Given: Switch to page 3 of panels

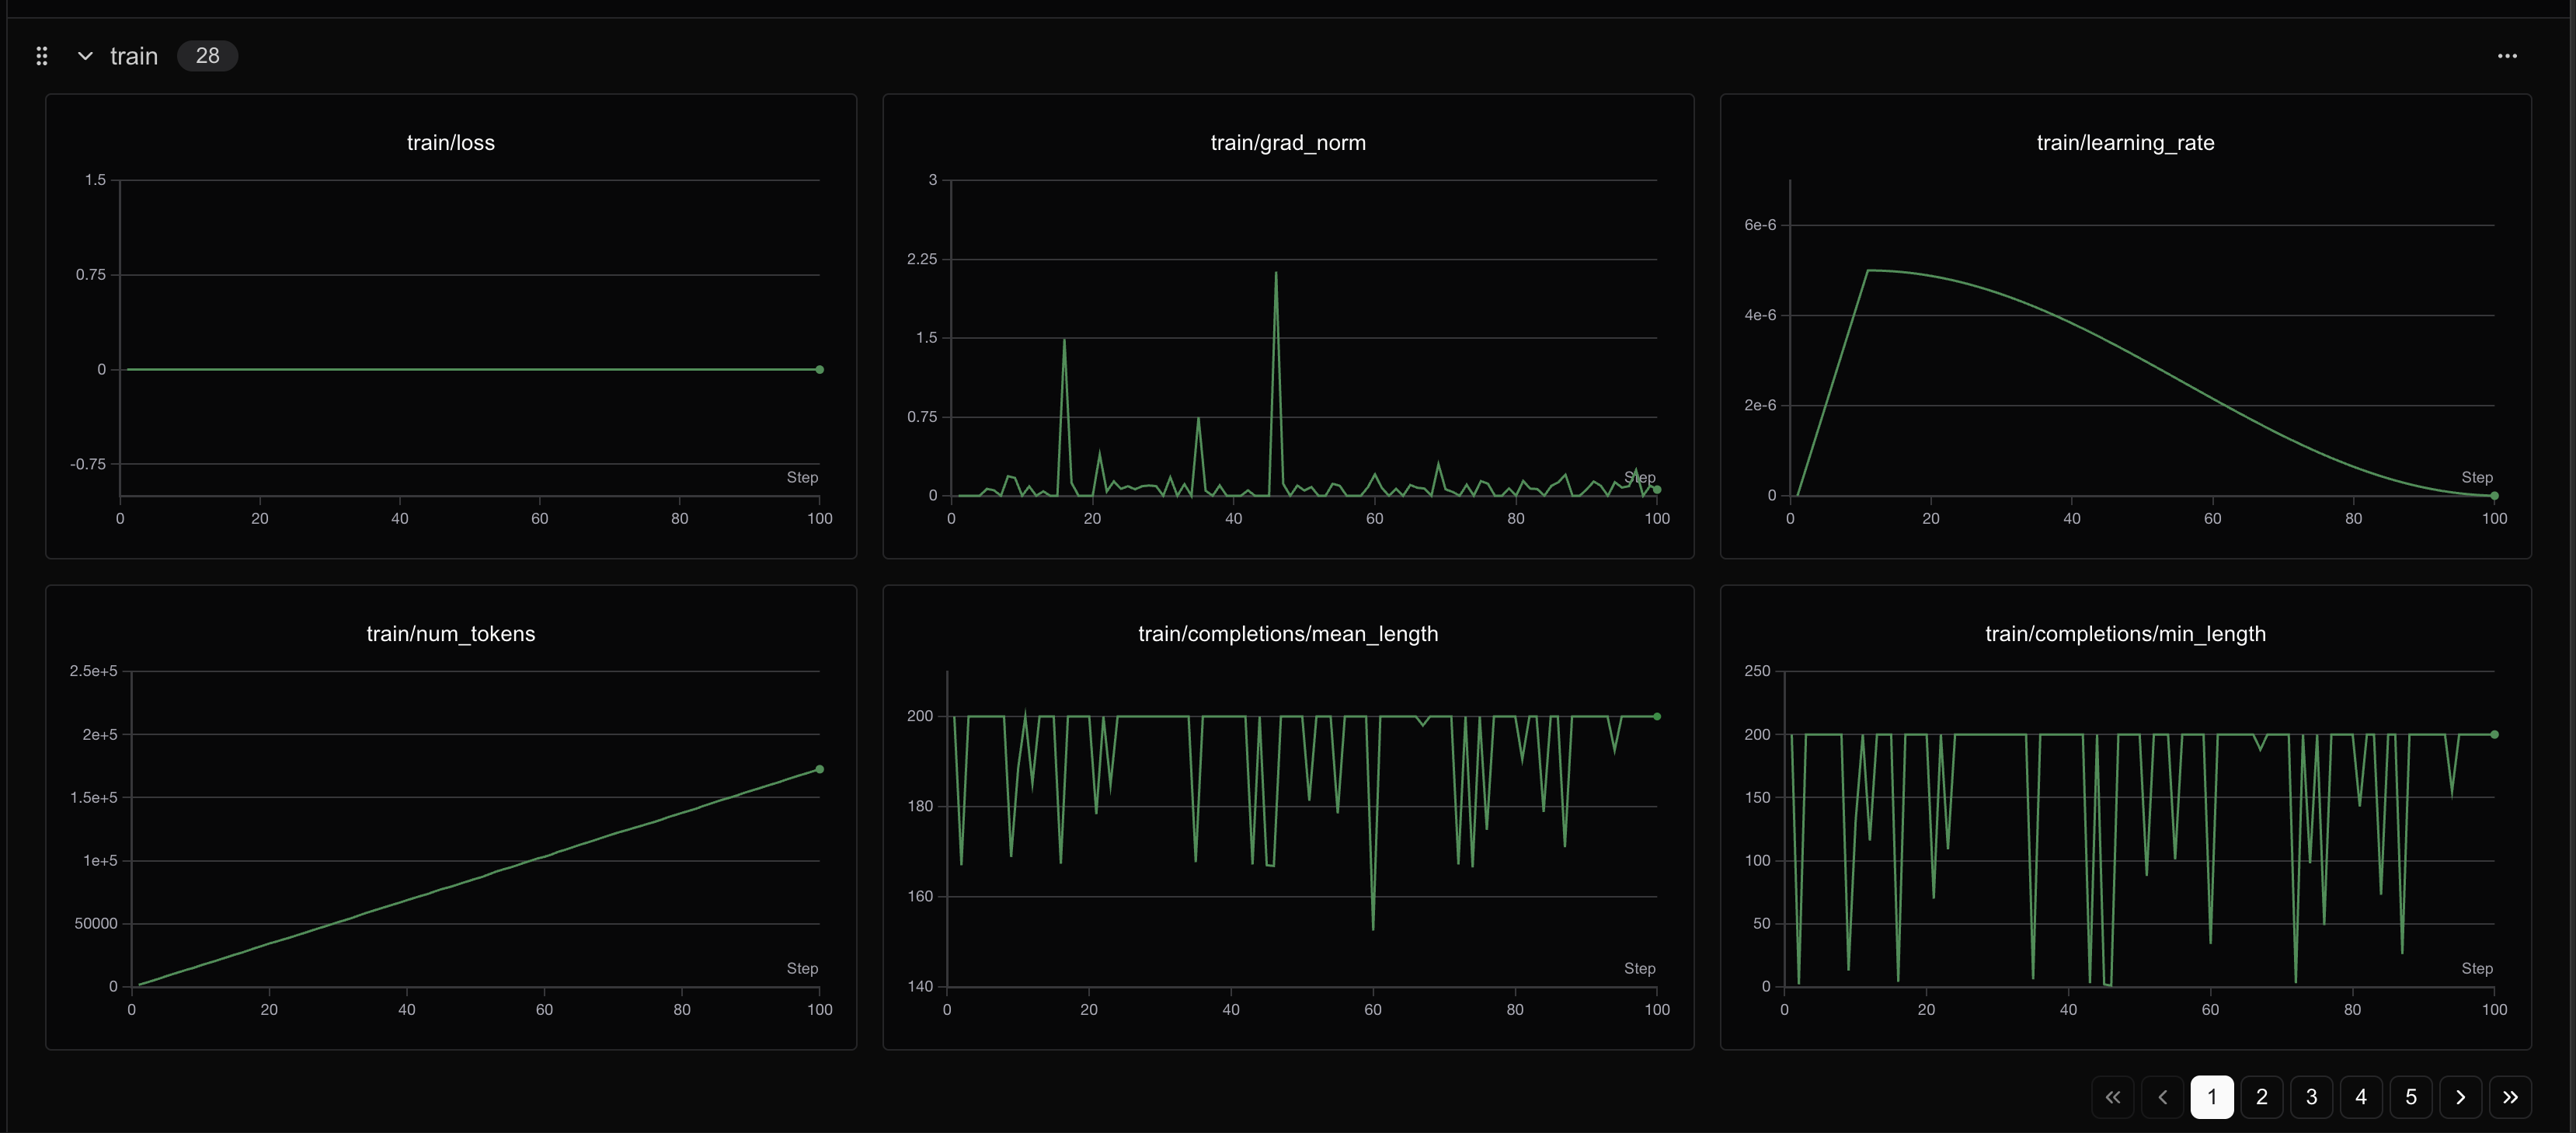Looking at the screenshot, I should (2311, 1097).
